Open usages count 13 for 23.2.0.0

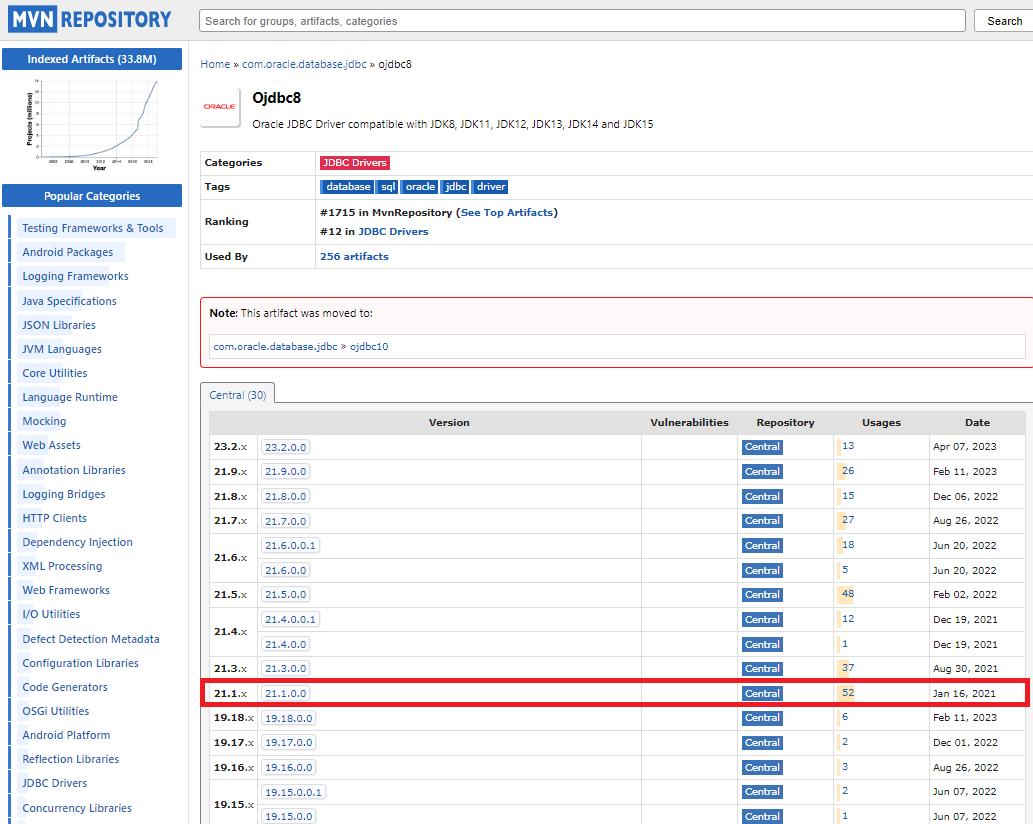(x=848, y=446)
